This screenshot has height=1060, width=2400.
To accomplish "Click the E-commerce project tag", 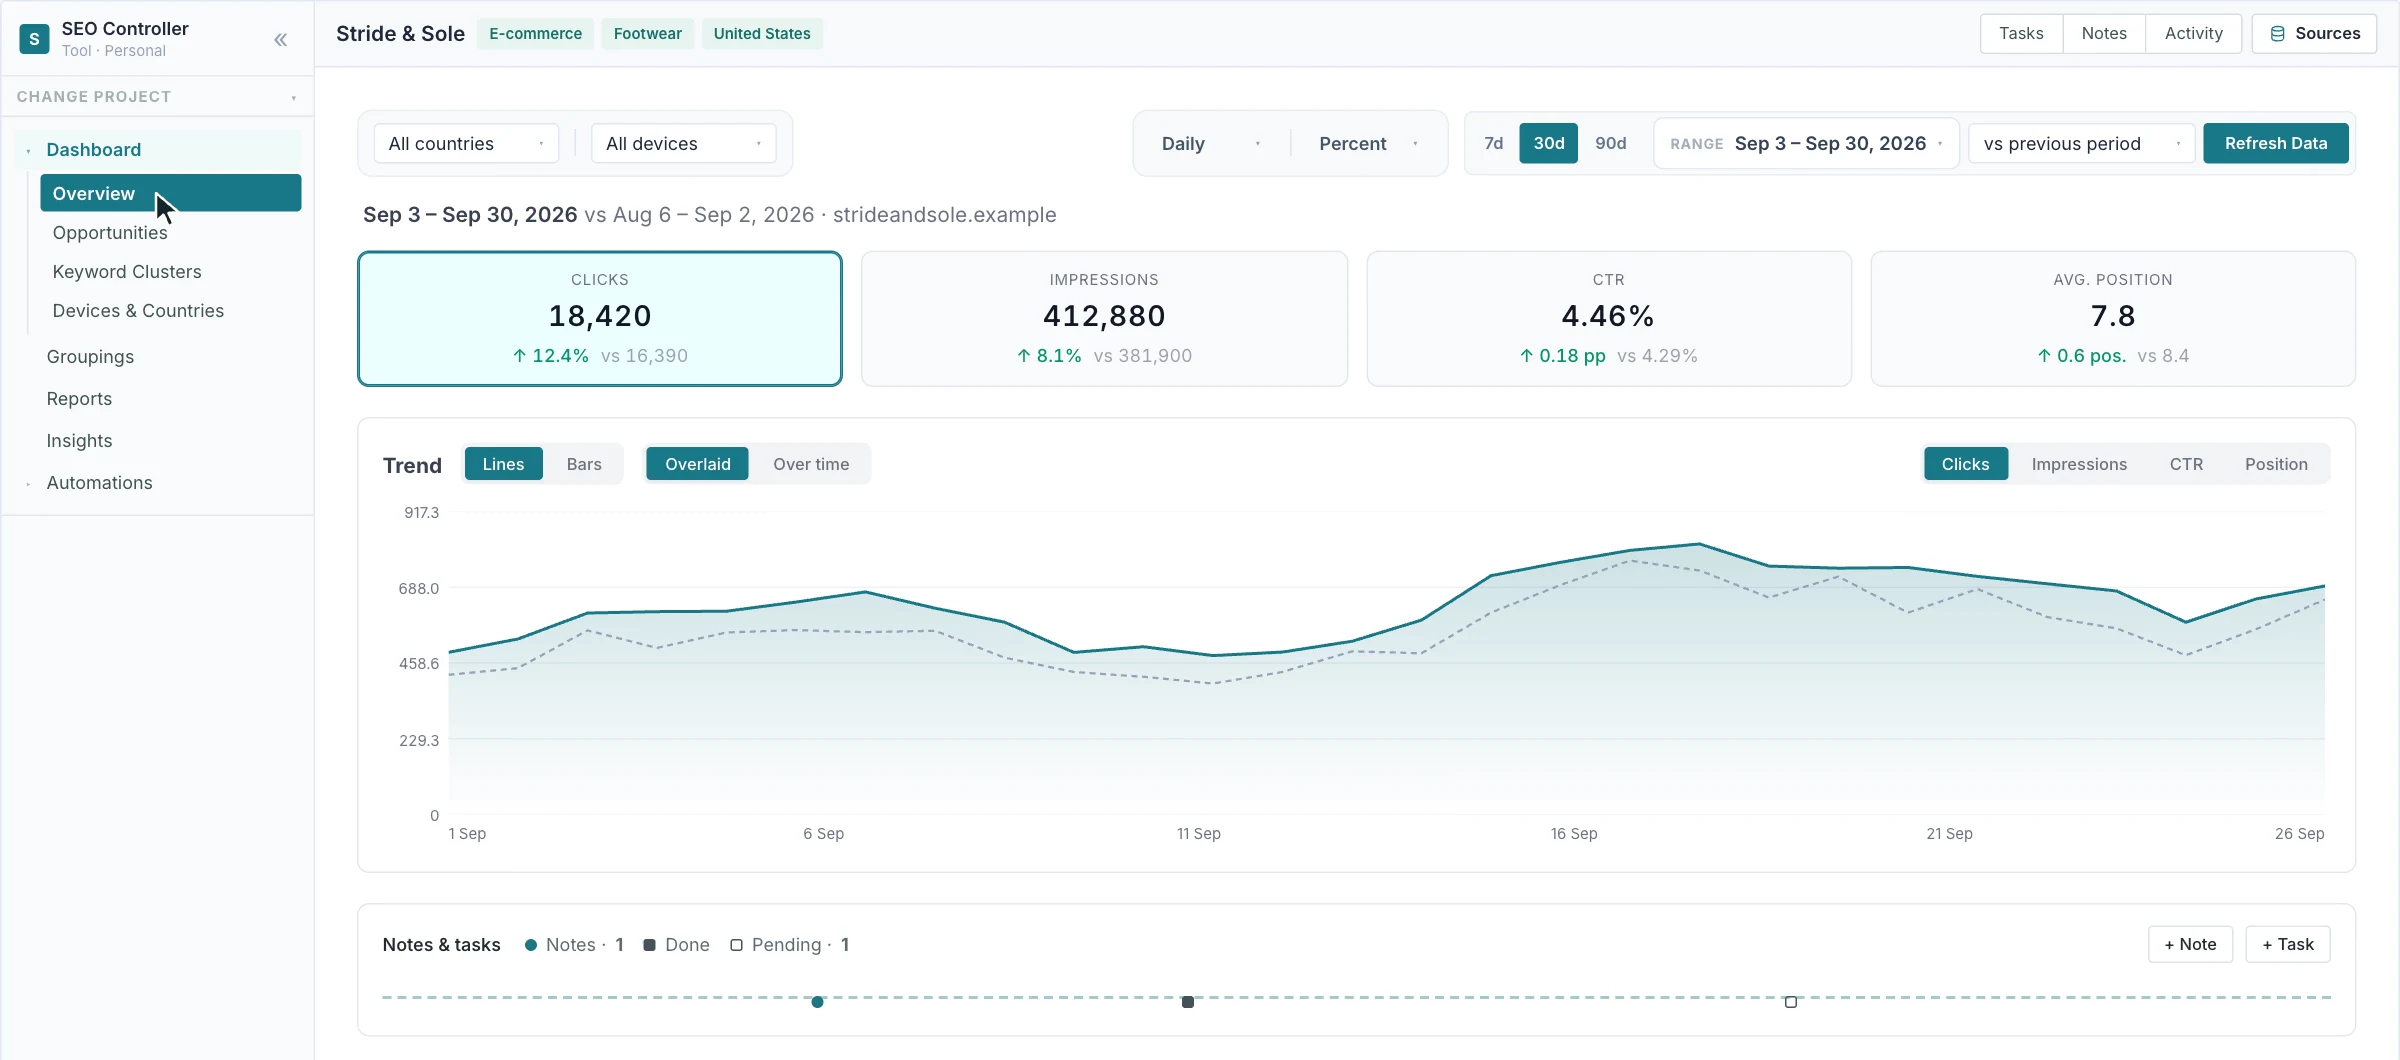I will (x=535, y=33).
